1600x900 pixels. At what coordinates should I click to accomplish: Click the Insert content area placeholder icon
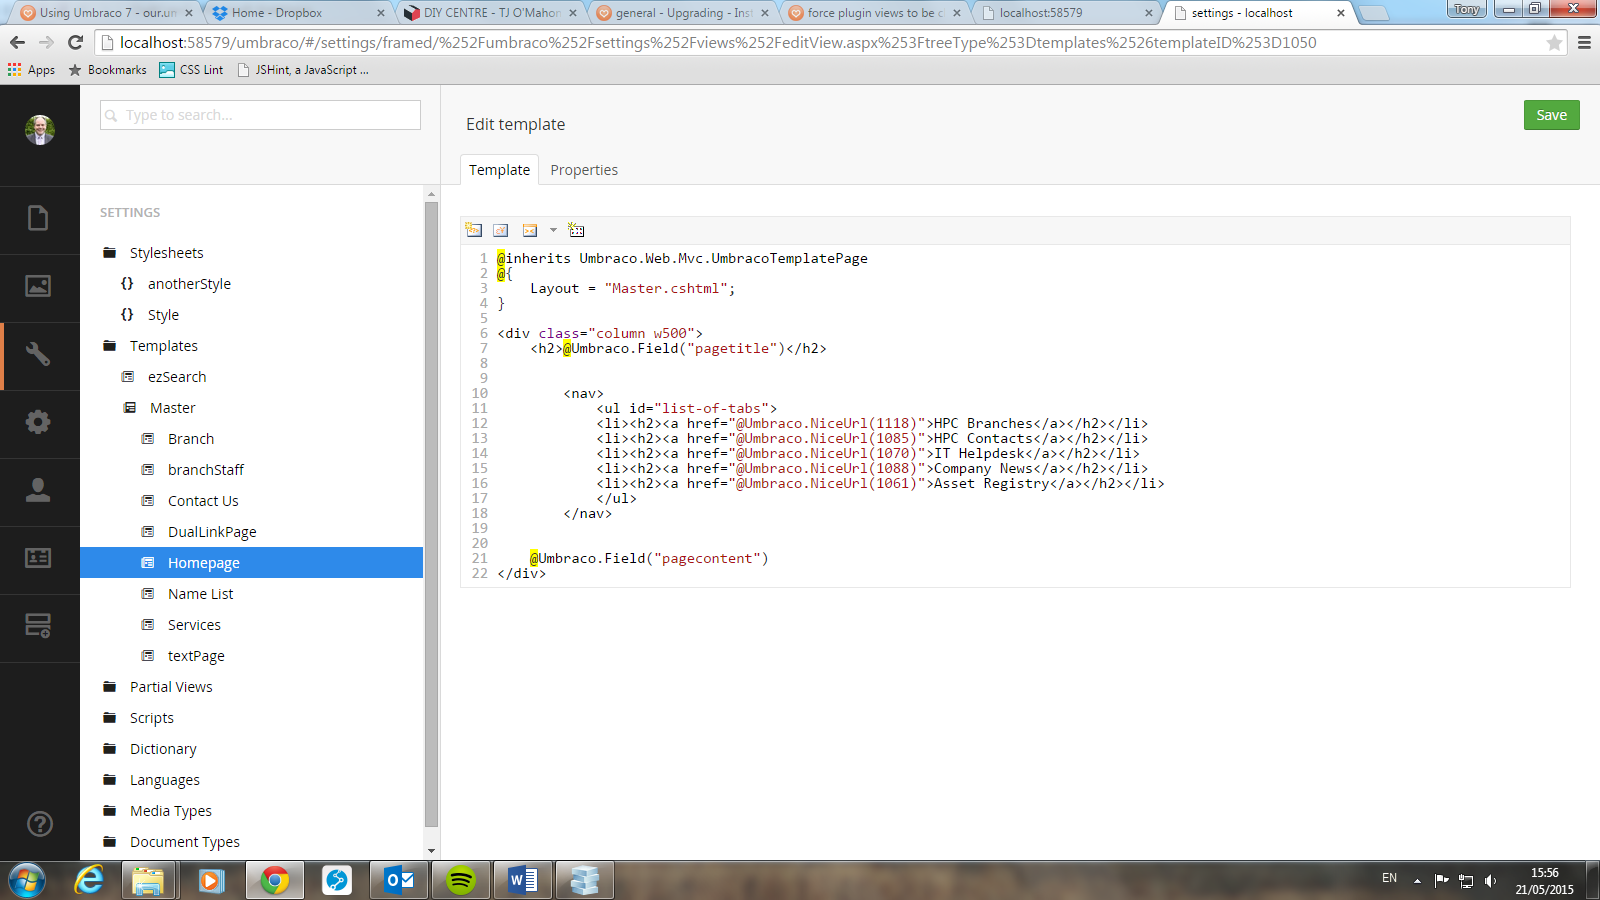pos(576,230)
